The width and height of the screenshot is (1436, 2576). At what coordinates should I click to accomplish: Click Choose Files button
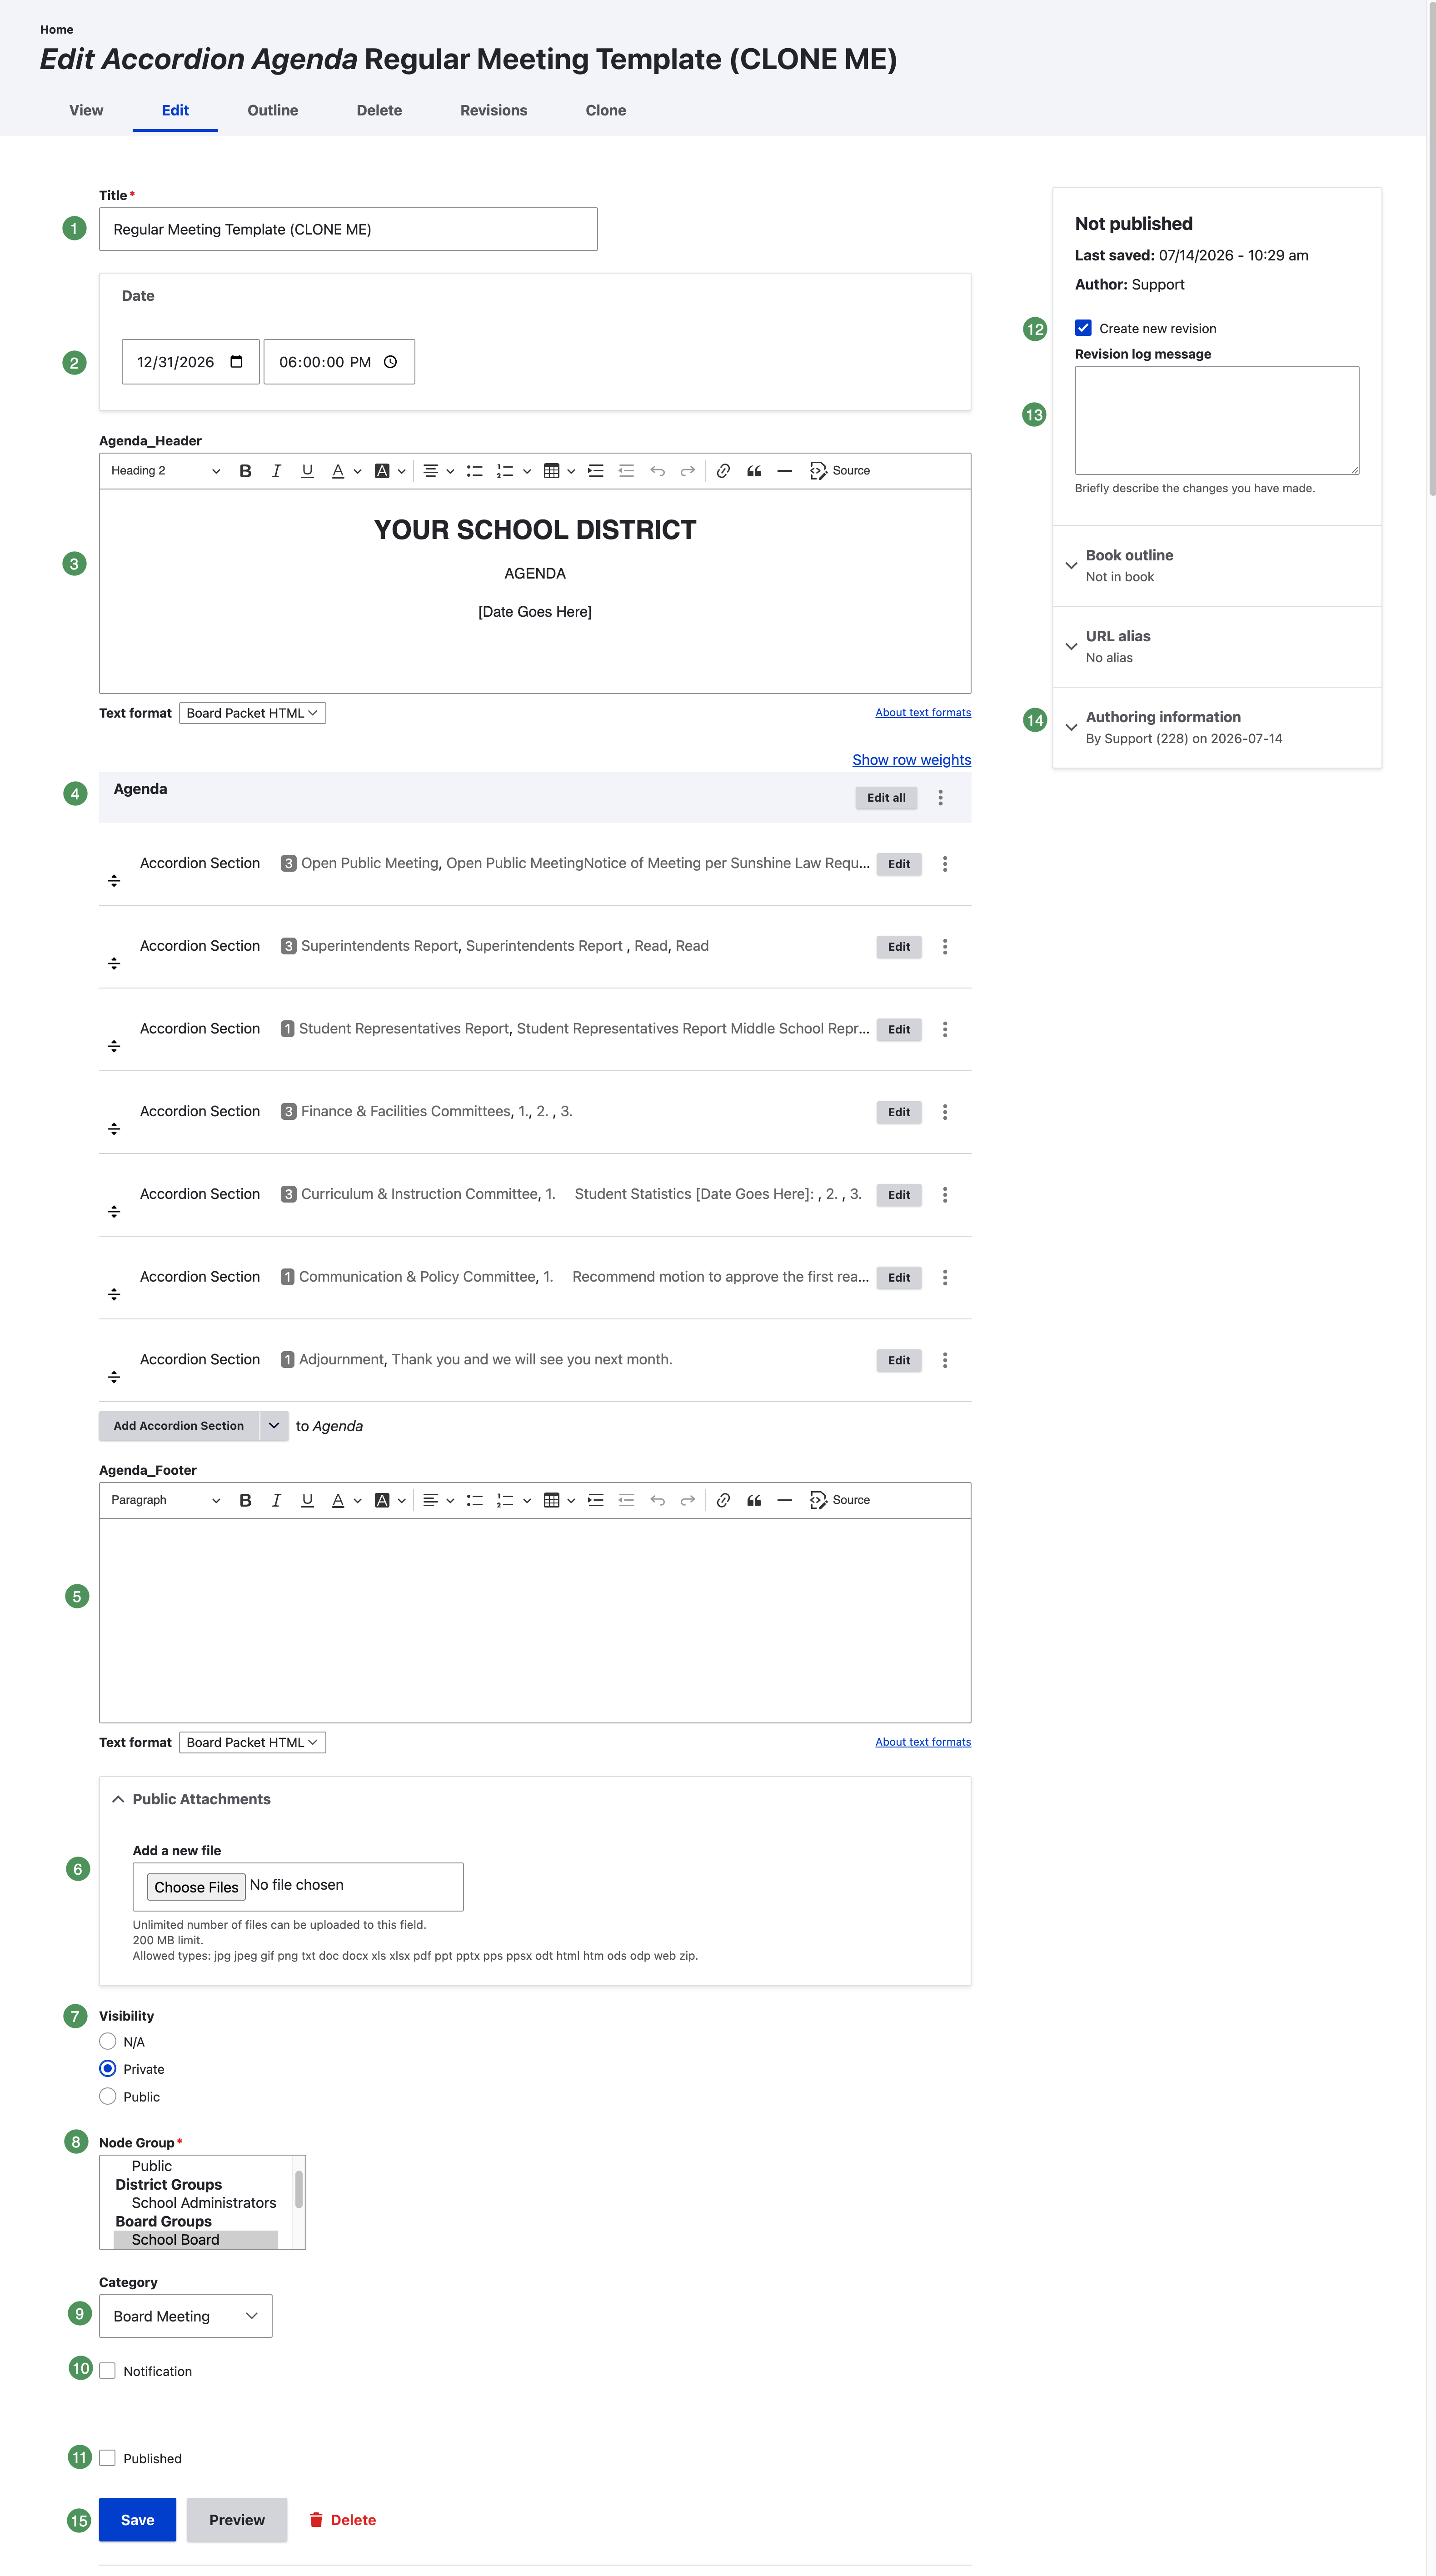click(x=196, y=1887)
